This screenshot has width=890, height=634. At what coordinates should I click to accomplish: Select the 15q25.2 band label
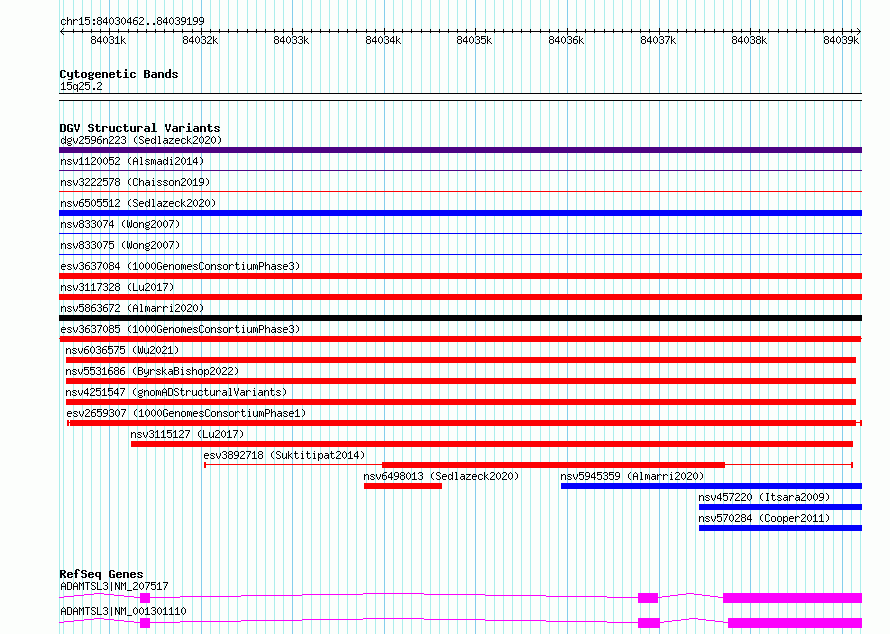(x=81, y=86)
